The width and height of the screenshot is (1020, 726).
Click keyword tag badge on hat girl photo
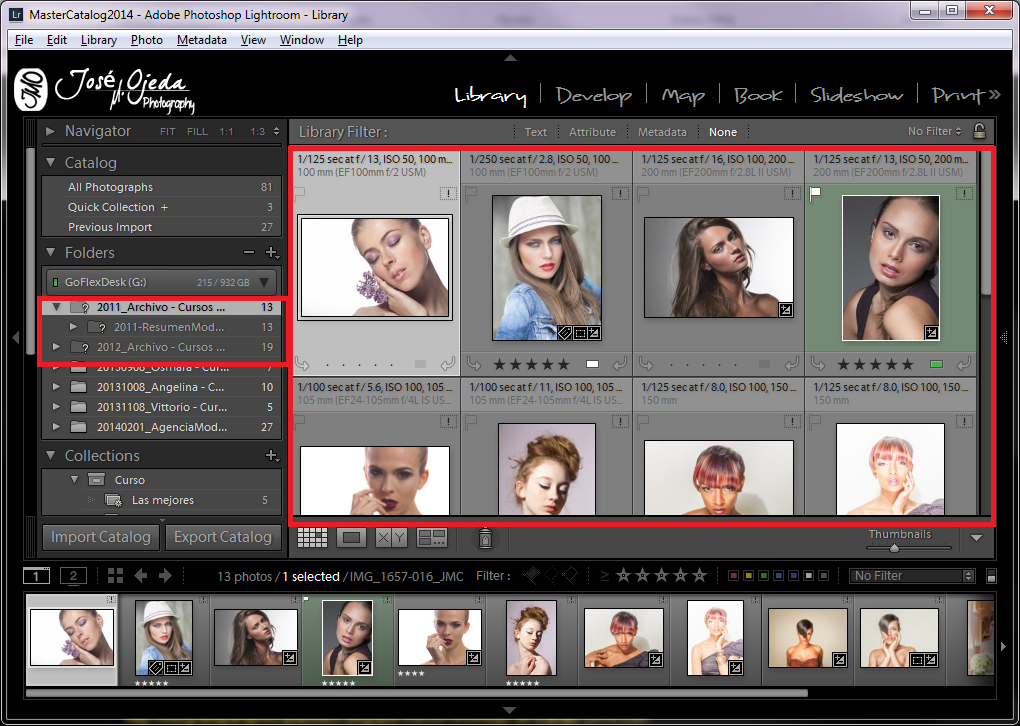pyautogui.click(x=564, y=333)
